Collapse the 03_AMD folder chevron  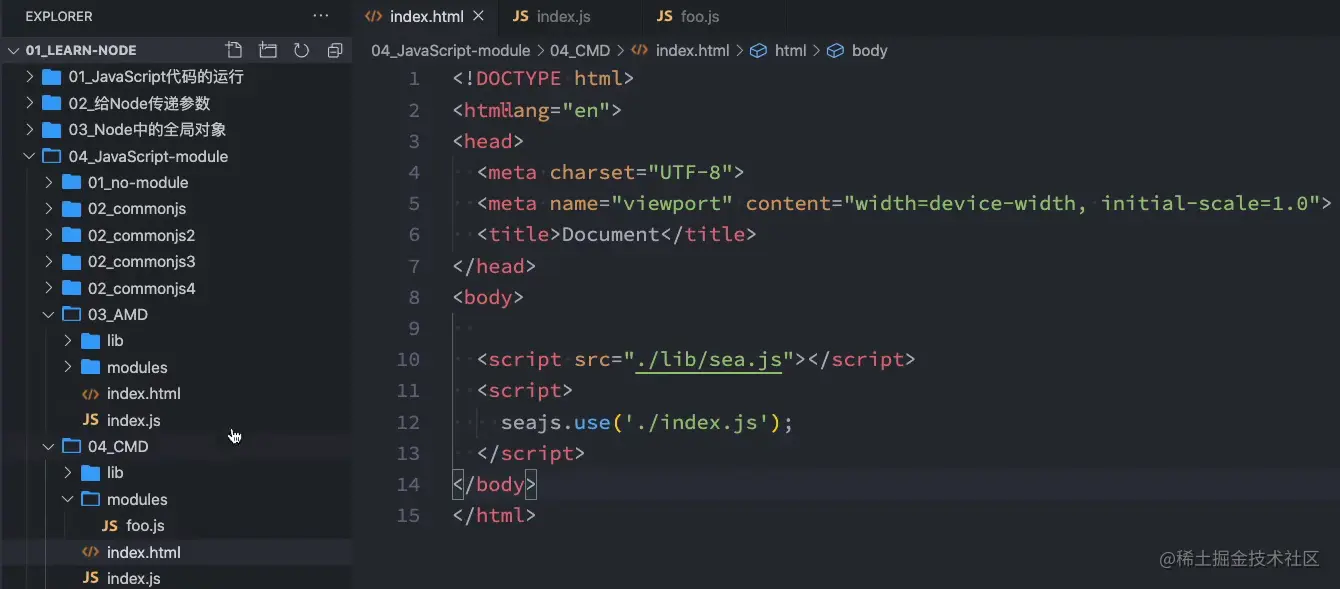[x=49, y=314]
